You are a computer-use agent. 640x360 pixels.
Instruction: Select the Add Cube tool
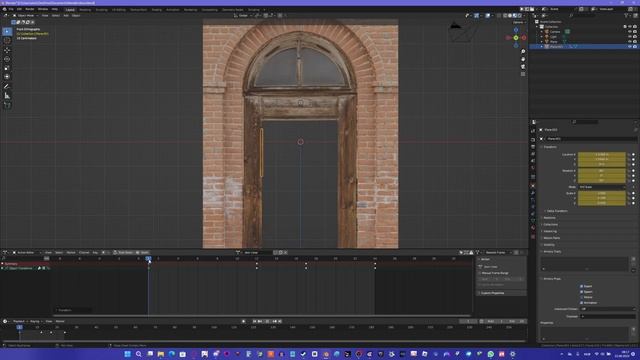pyautogui.click(x=7, y=105)
